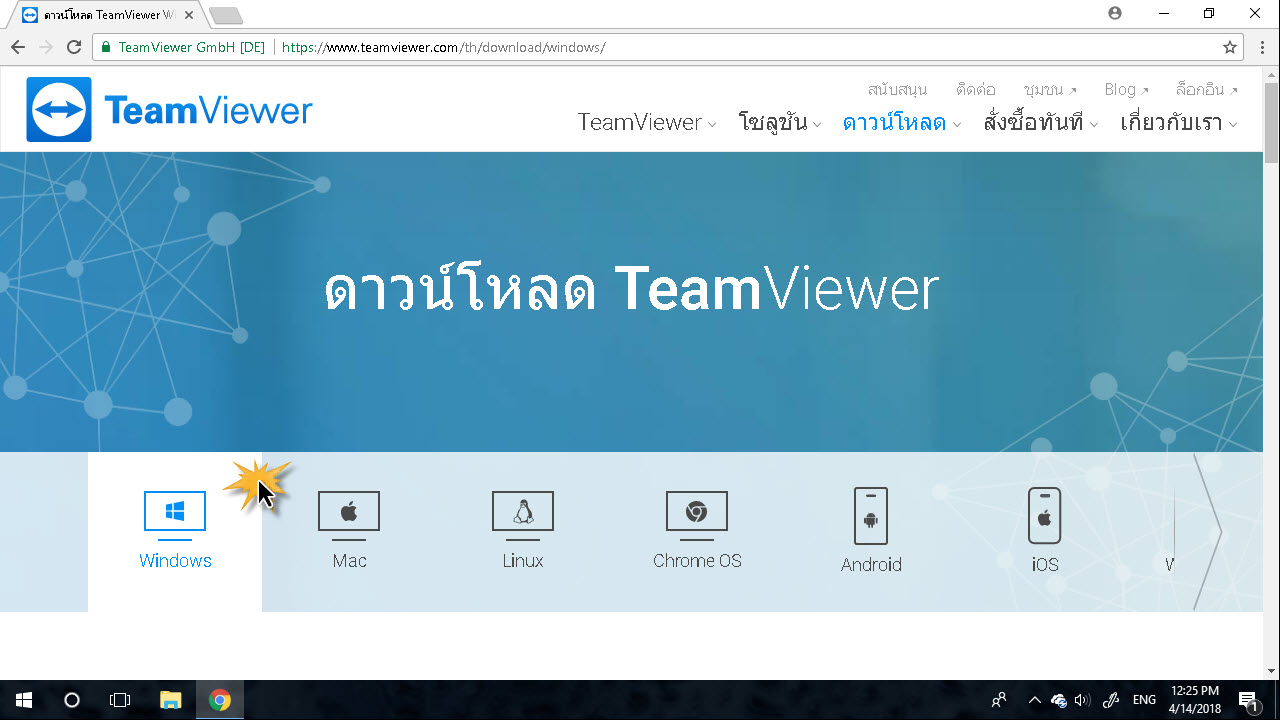Click the address bar URL
Screen dimensions: 1280x720
tap(443, 47)
